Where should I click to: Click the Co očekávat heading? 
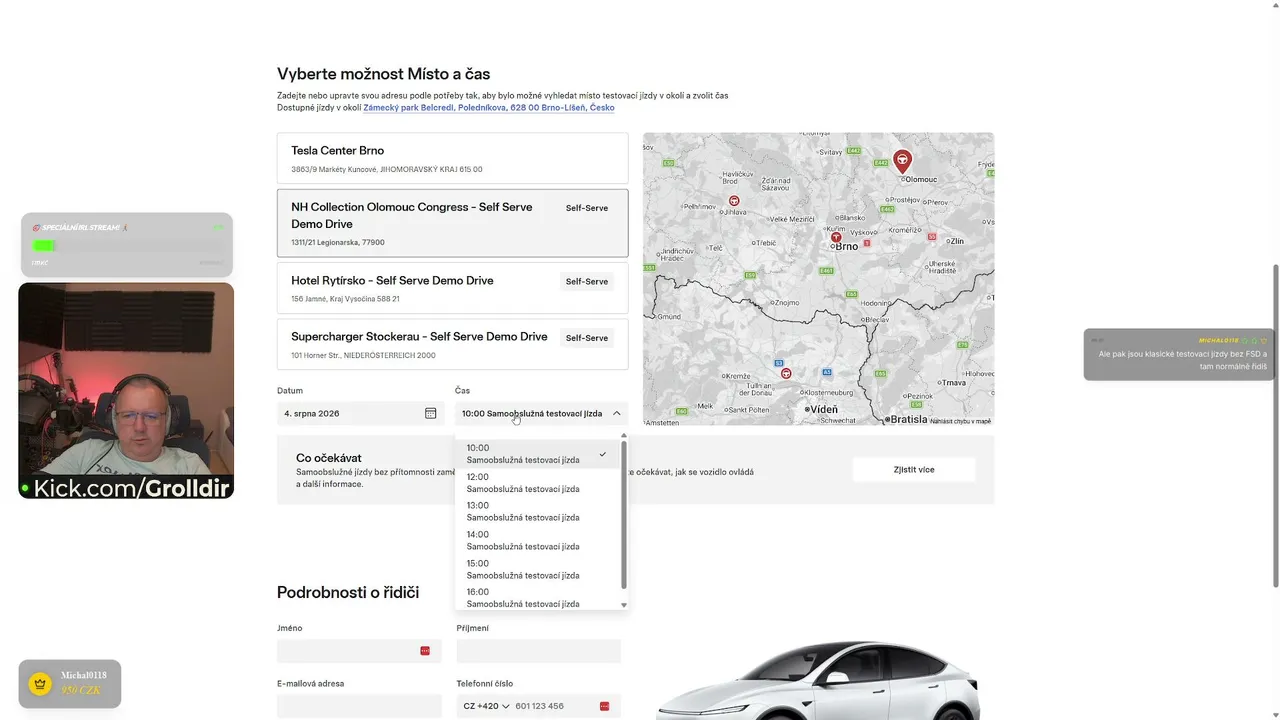click(x=329, y=458)
